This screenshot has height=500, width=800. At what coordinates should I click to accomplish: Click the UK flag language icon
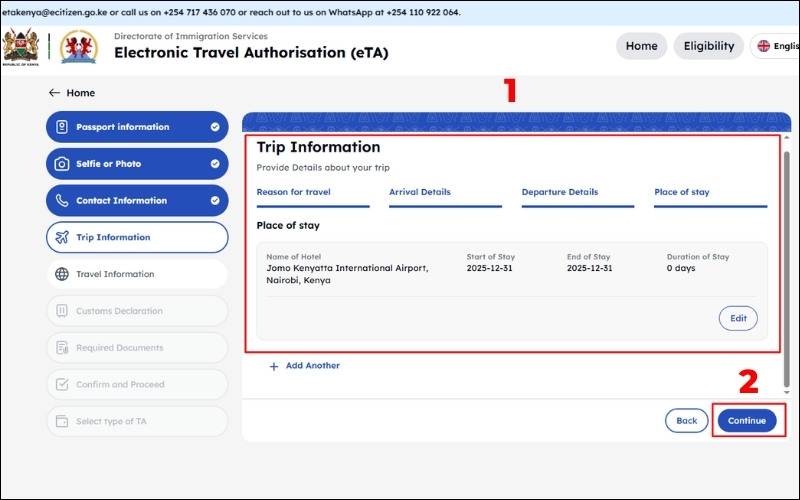(763, 46)
